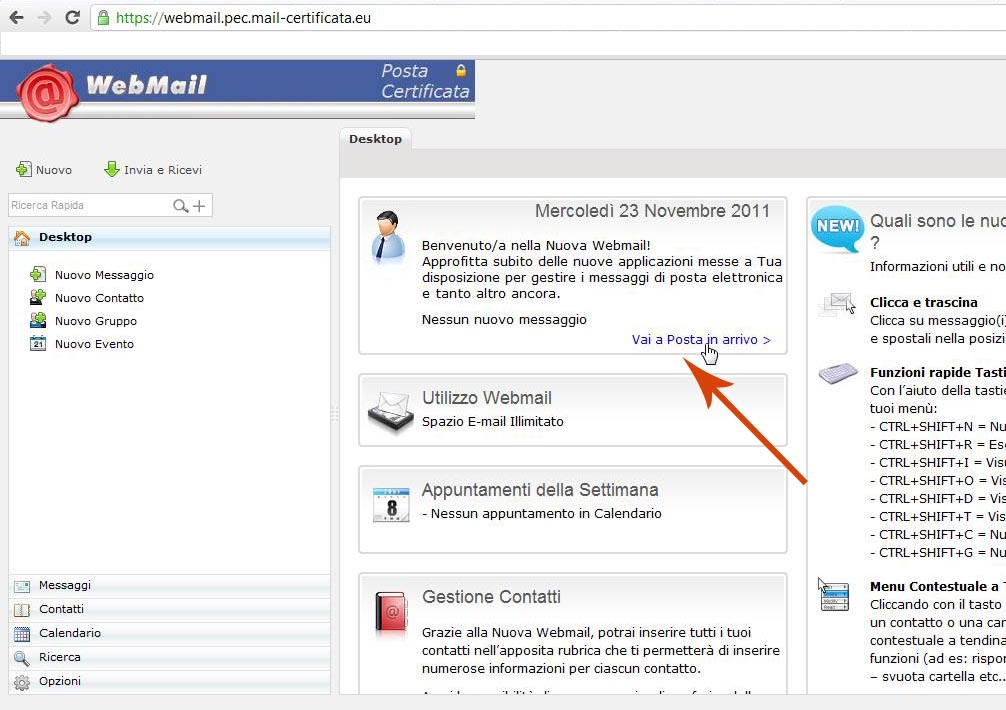The height and width of the screenshot is (710, 1006).
Task: Click the Nuovo Messaggio icon
Action: point(38,275)
